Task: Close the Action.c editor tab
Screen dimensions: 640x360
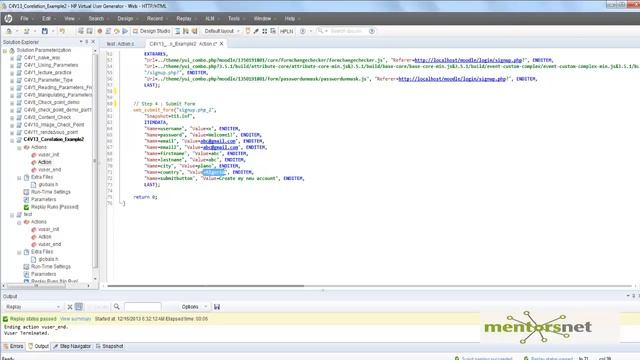Action: pos(222,44)
